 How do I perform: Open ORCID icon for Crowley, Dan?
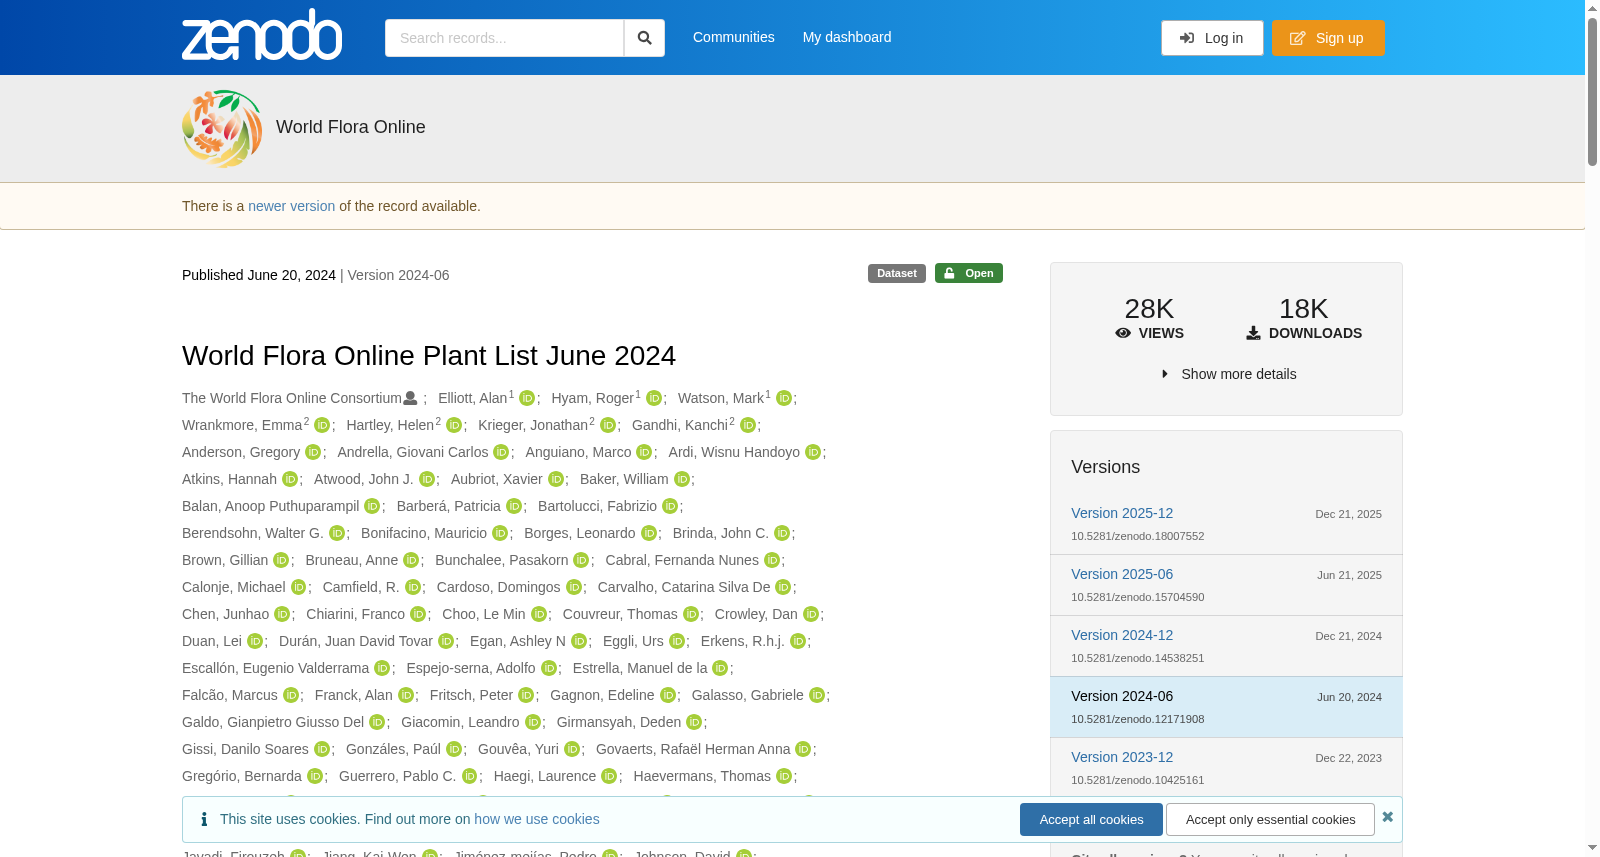tap(811, 614)
